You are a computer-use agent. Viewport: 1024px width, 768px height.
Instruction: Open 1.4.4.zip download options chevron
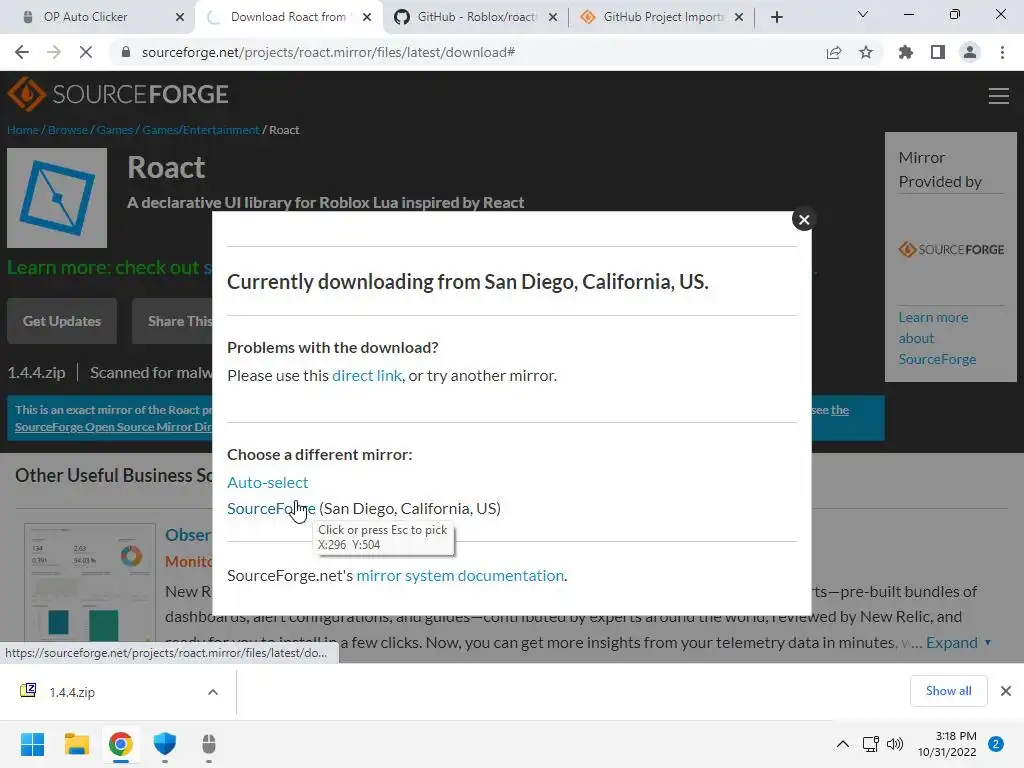click(213, 692)
